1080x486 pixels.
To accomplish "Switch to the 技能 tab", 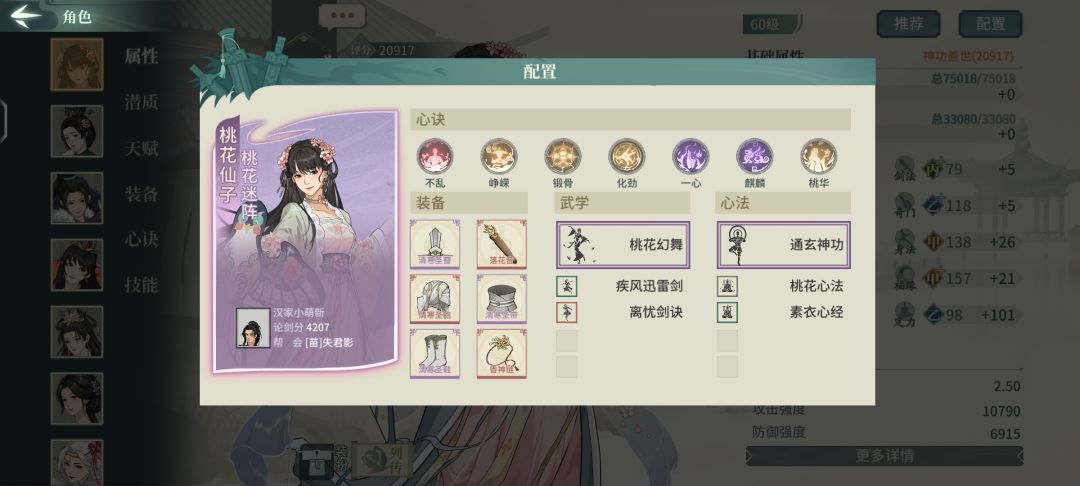I will 141,284.
